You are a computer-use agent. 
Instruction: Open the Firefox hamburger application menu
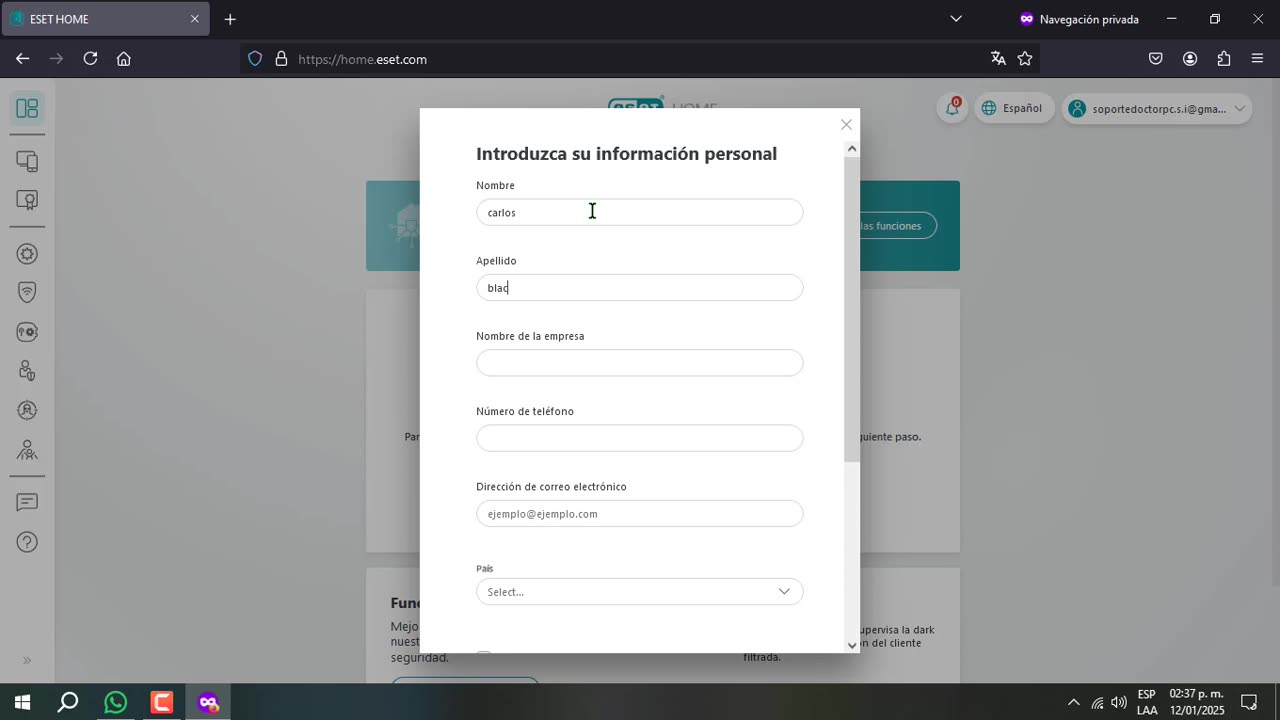(1258, 59)
